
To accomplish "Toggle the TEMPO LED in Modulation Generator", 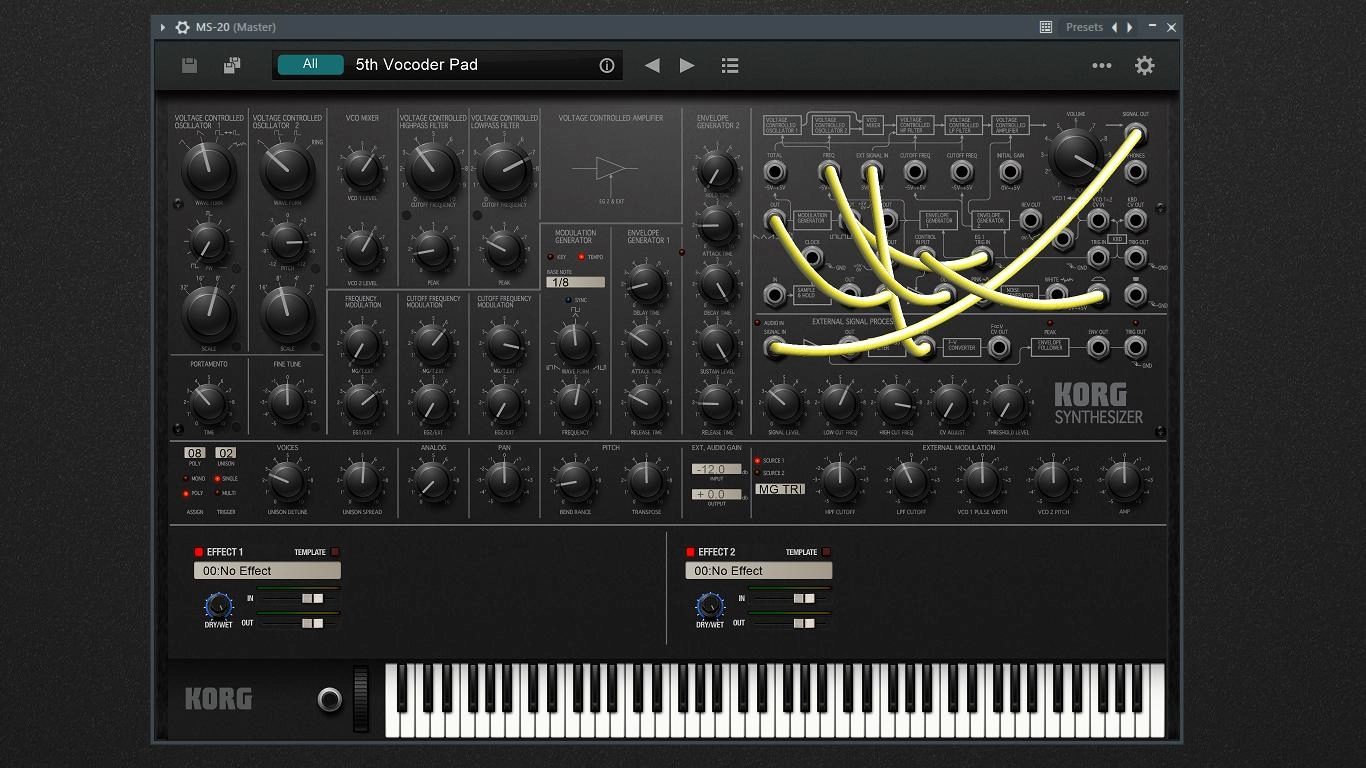I will click(581, 257).
